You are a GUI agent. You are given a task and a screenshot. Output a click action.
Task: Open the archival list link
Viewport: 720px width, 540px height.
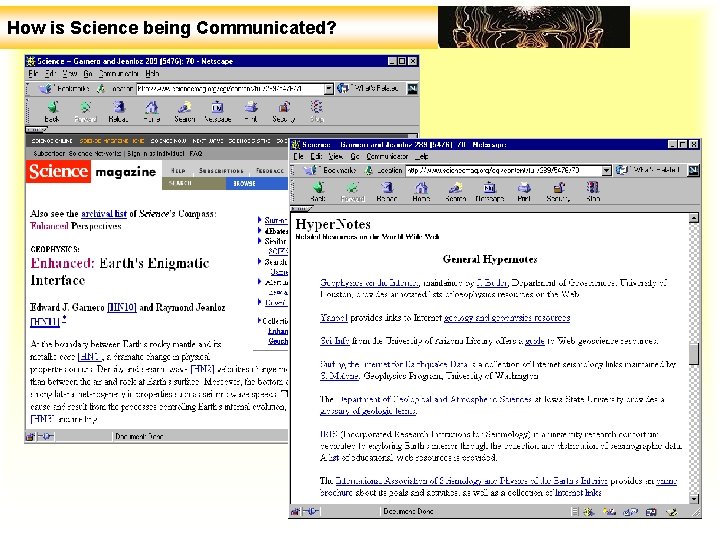104,214
